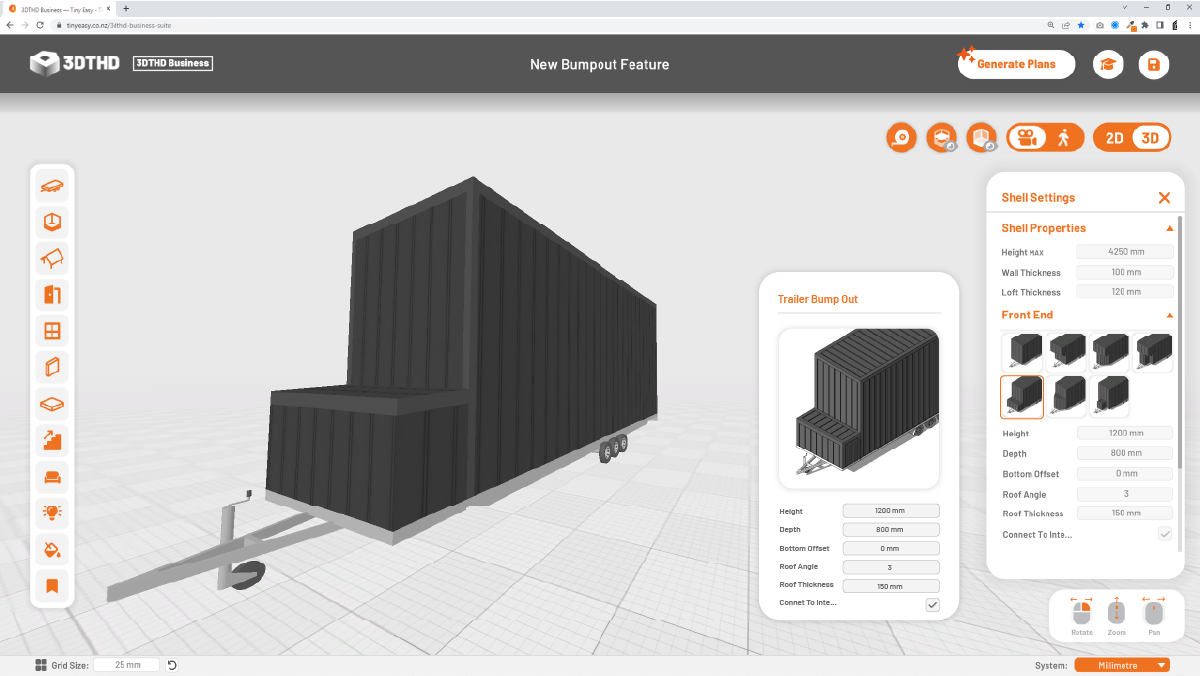This screenshot has height=676, width=1200.
Task: Open the trailer tool in left sidebar
Action: coord(52,186)
